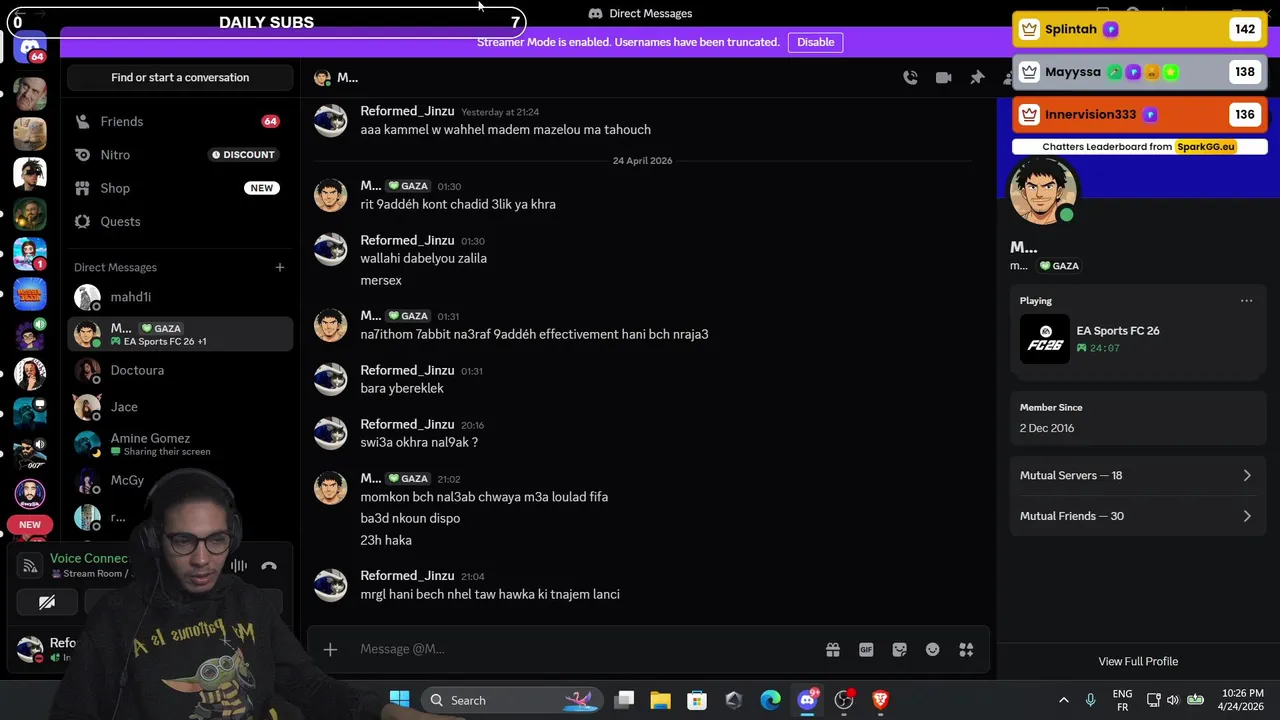This screenshot has height=720, width=1280.
Task: Open the apps launcher icon in message bar
Action: point(966,649)
